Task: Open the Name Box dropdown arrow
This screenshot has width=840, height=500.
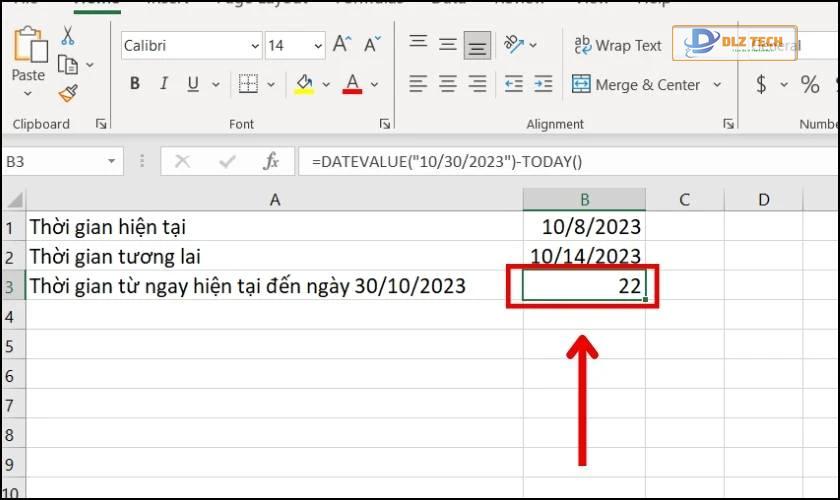Action: point(111,161)
